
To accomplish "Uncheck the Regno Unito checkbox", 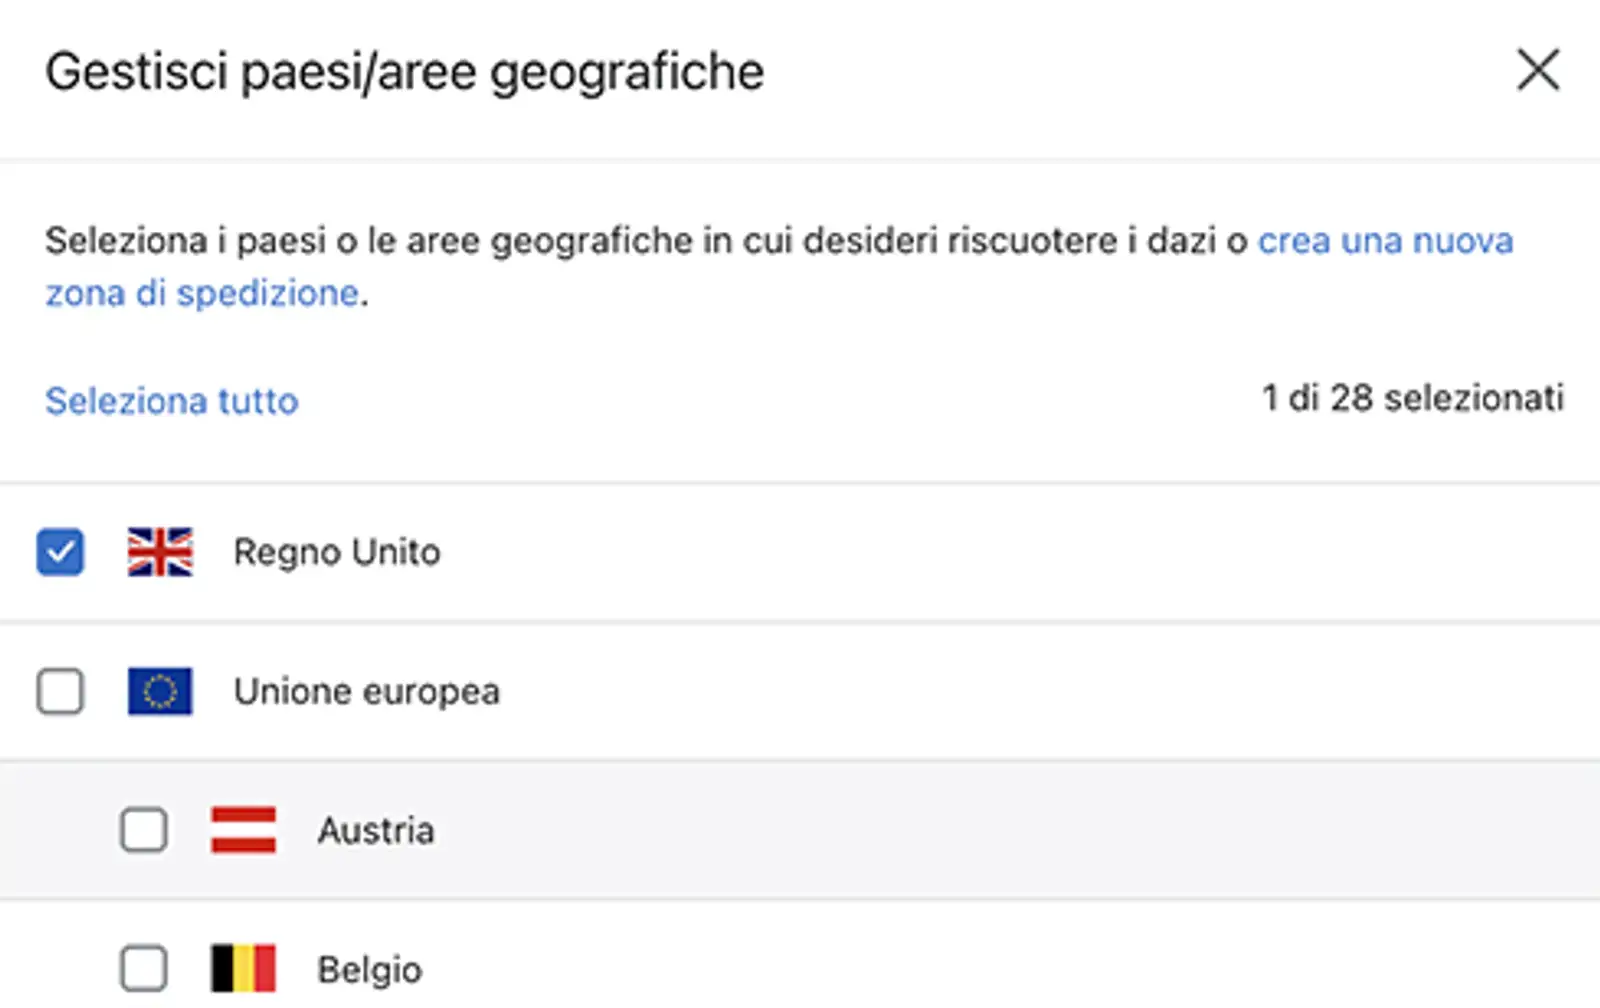I will [60, 552].
